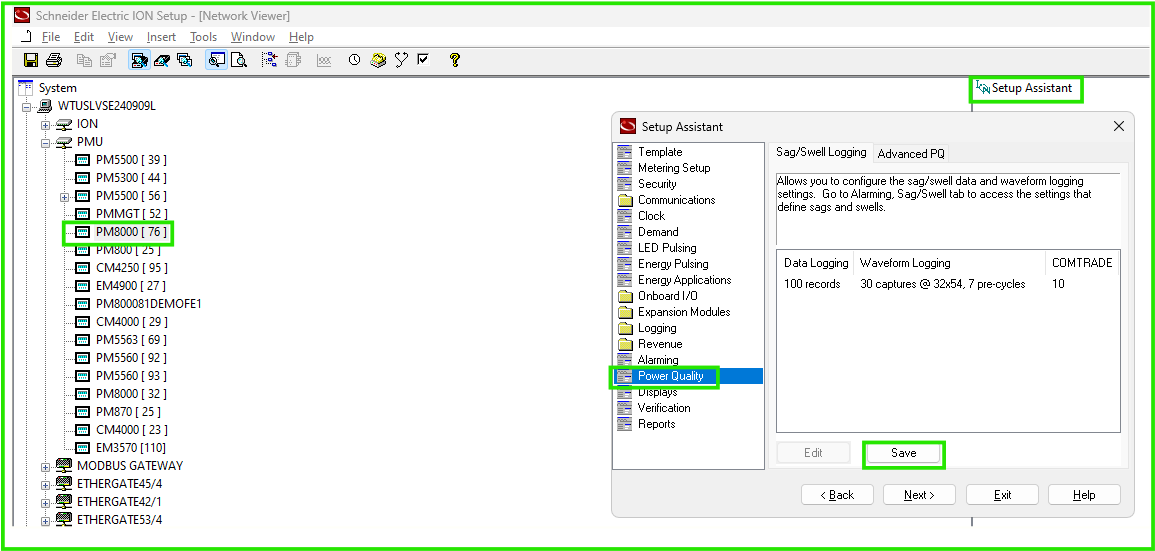
Task: Click the COMTRADE column header
Action: (x=1082, y=263)
